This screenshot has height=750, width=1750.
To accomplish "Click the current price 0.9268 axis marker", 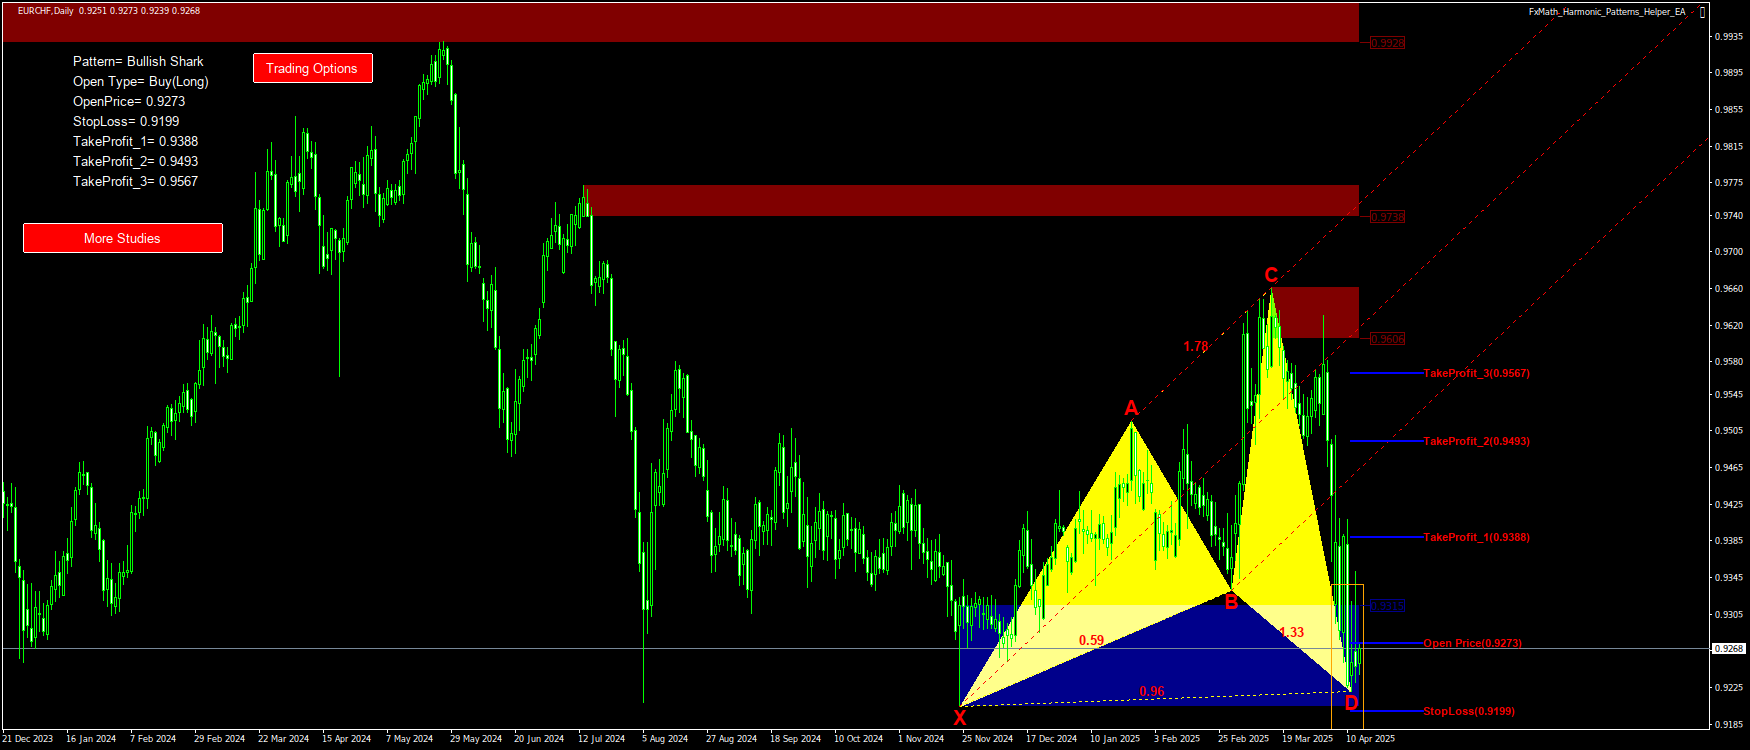I will 1728,649.
